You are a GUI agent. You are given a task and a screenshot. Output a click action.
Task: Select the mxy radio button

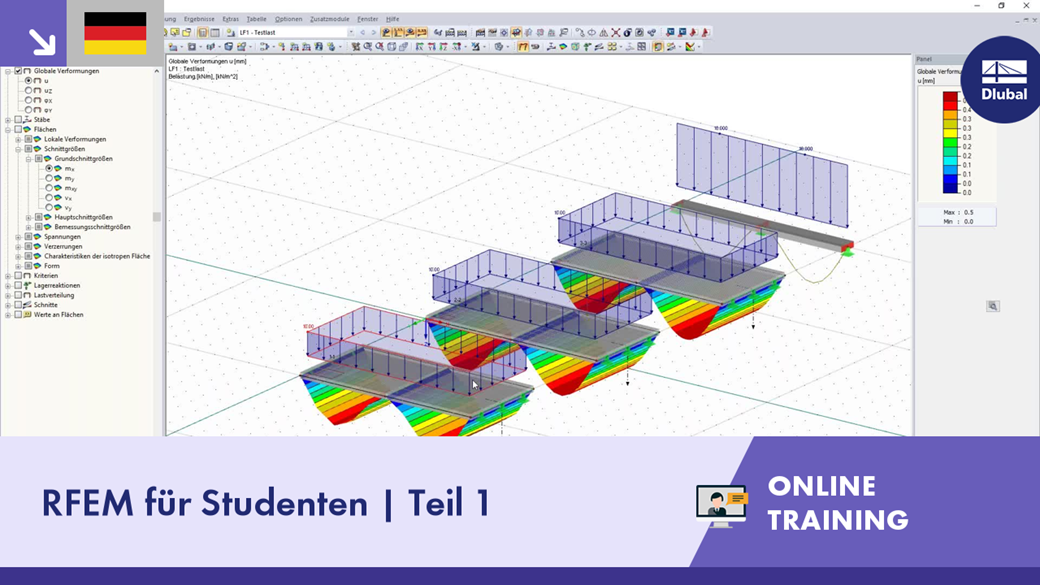click(x=49, y=188)
